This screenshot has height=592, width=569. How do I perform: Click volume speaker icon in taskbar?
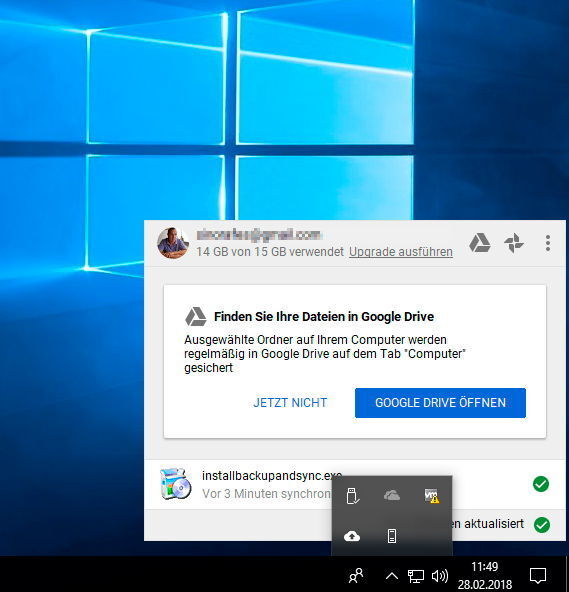click(x=439, y=576)
